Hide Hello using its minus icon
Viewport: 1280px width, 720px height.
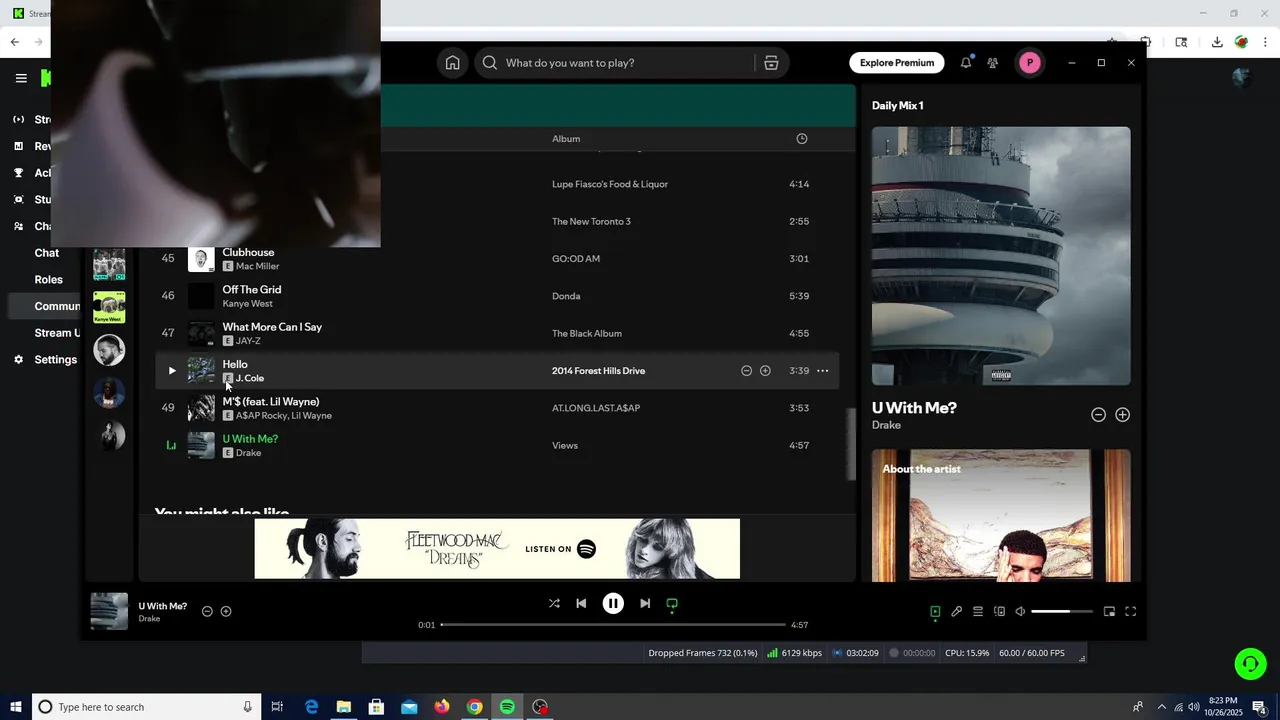746,371
